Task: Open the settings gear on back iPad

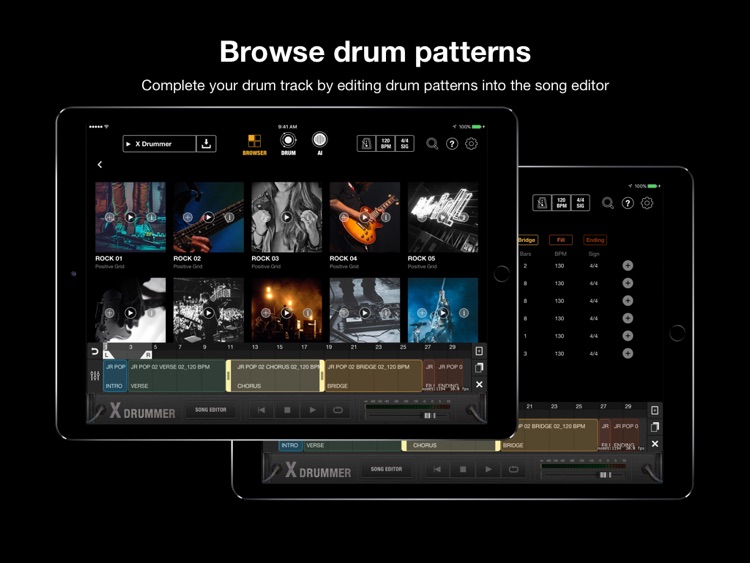Action: (x=647, y=203)
